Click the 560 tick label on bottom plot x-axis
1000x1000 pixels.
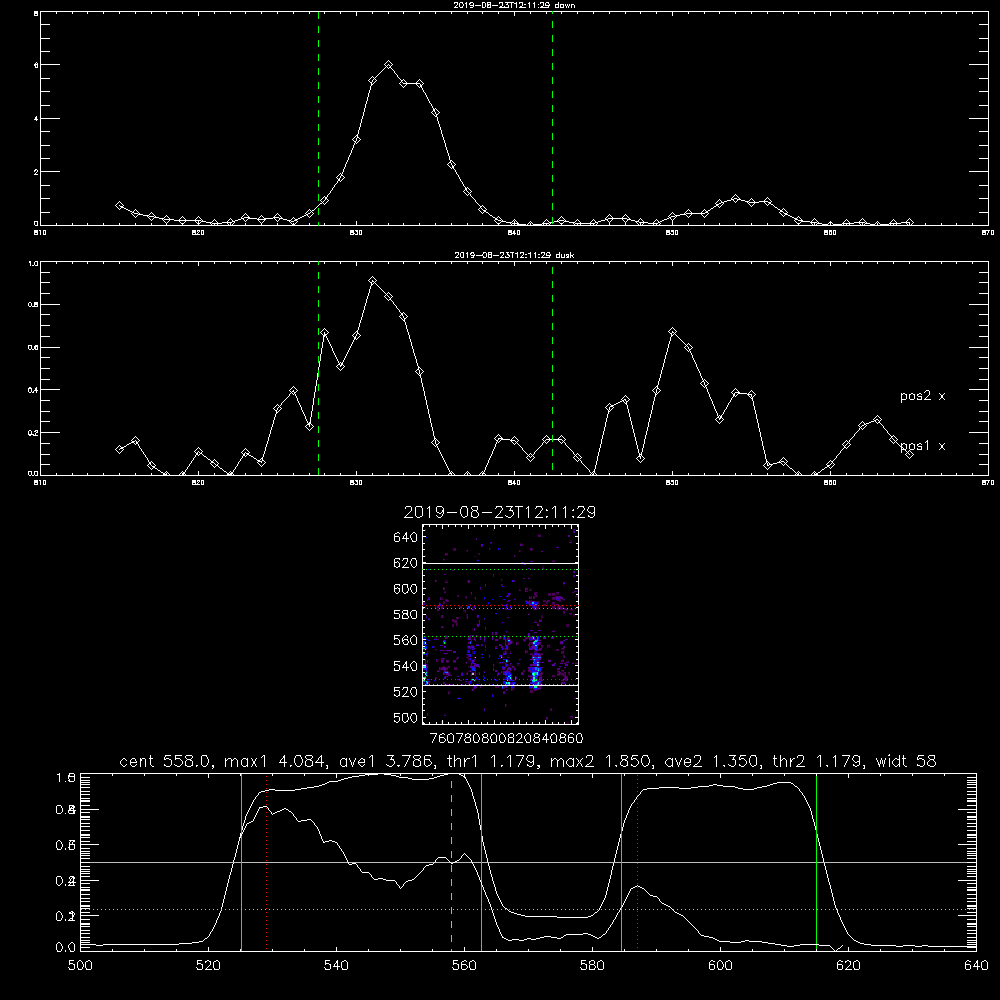(464, 966)
